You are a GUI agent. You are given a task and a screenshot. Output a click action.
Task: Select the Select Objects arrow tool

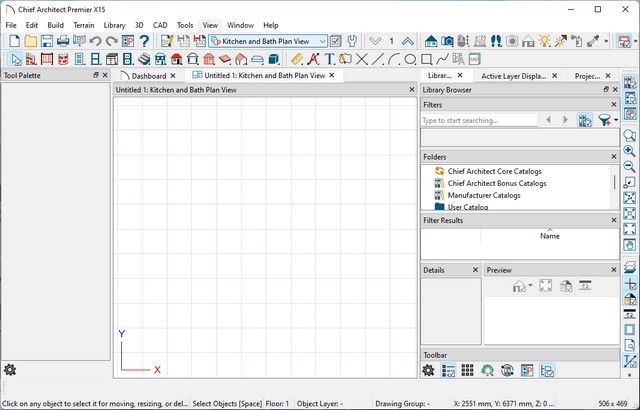pos(15,59)
